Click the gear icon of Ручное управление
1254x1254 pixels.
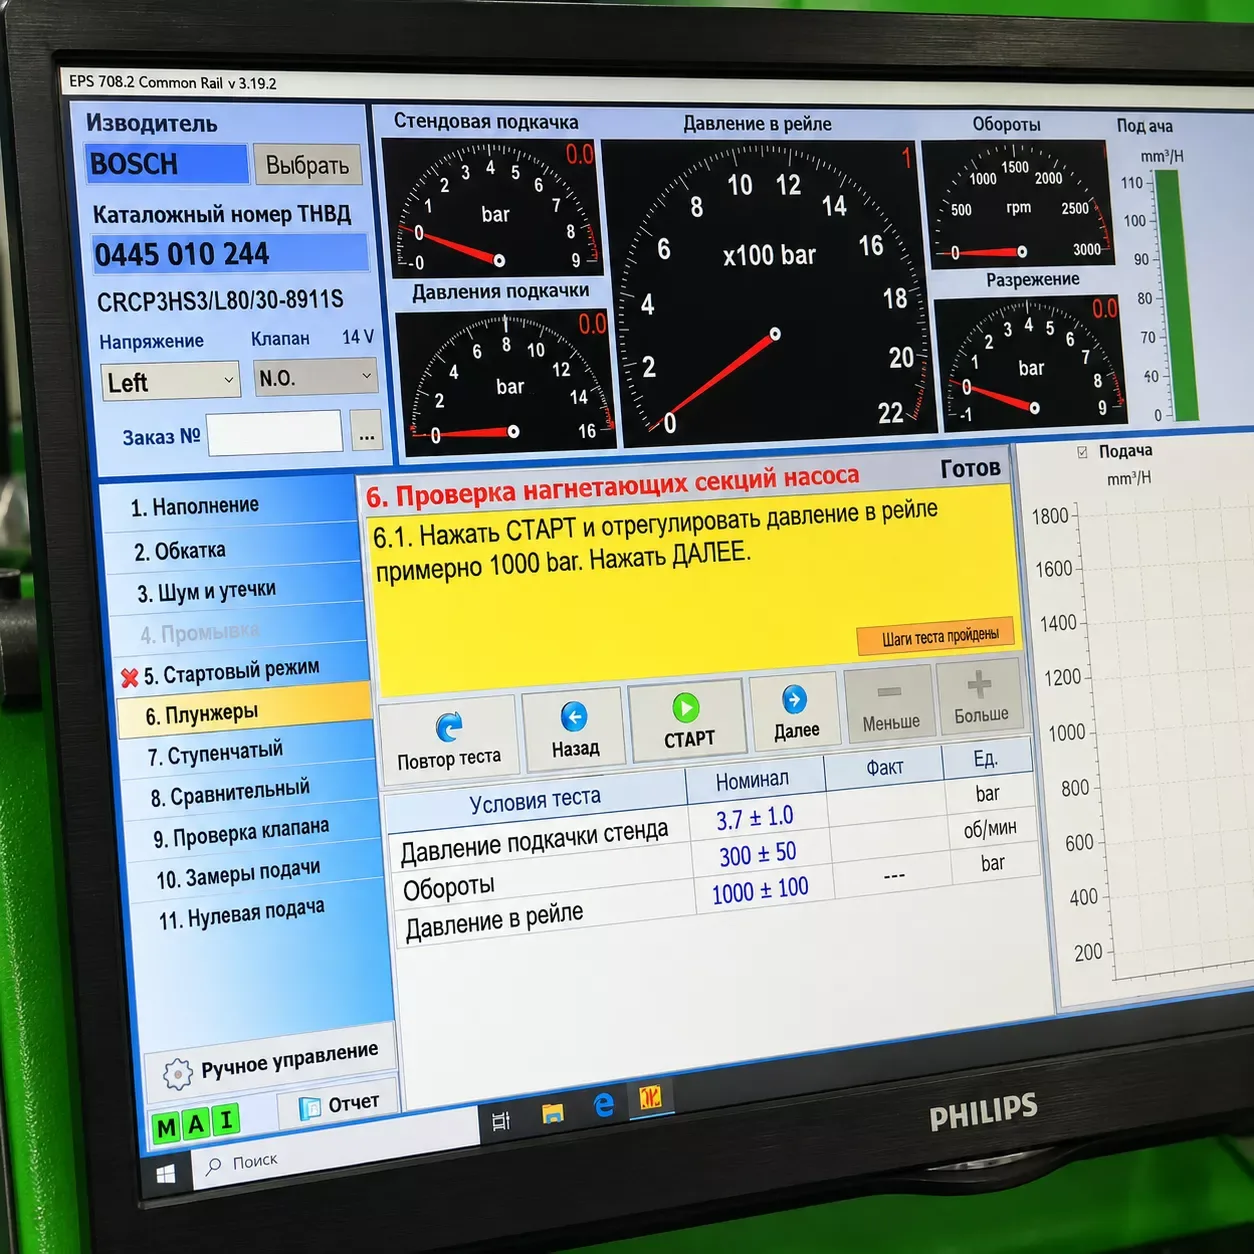(x=178, y=1074)
